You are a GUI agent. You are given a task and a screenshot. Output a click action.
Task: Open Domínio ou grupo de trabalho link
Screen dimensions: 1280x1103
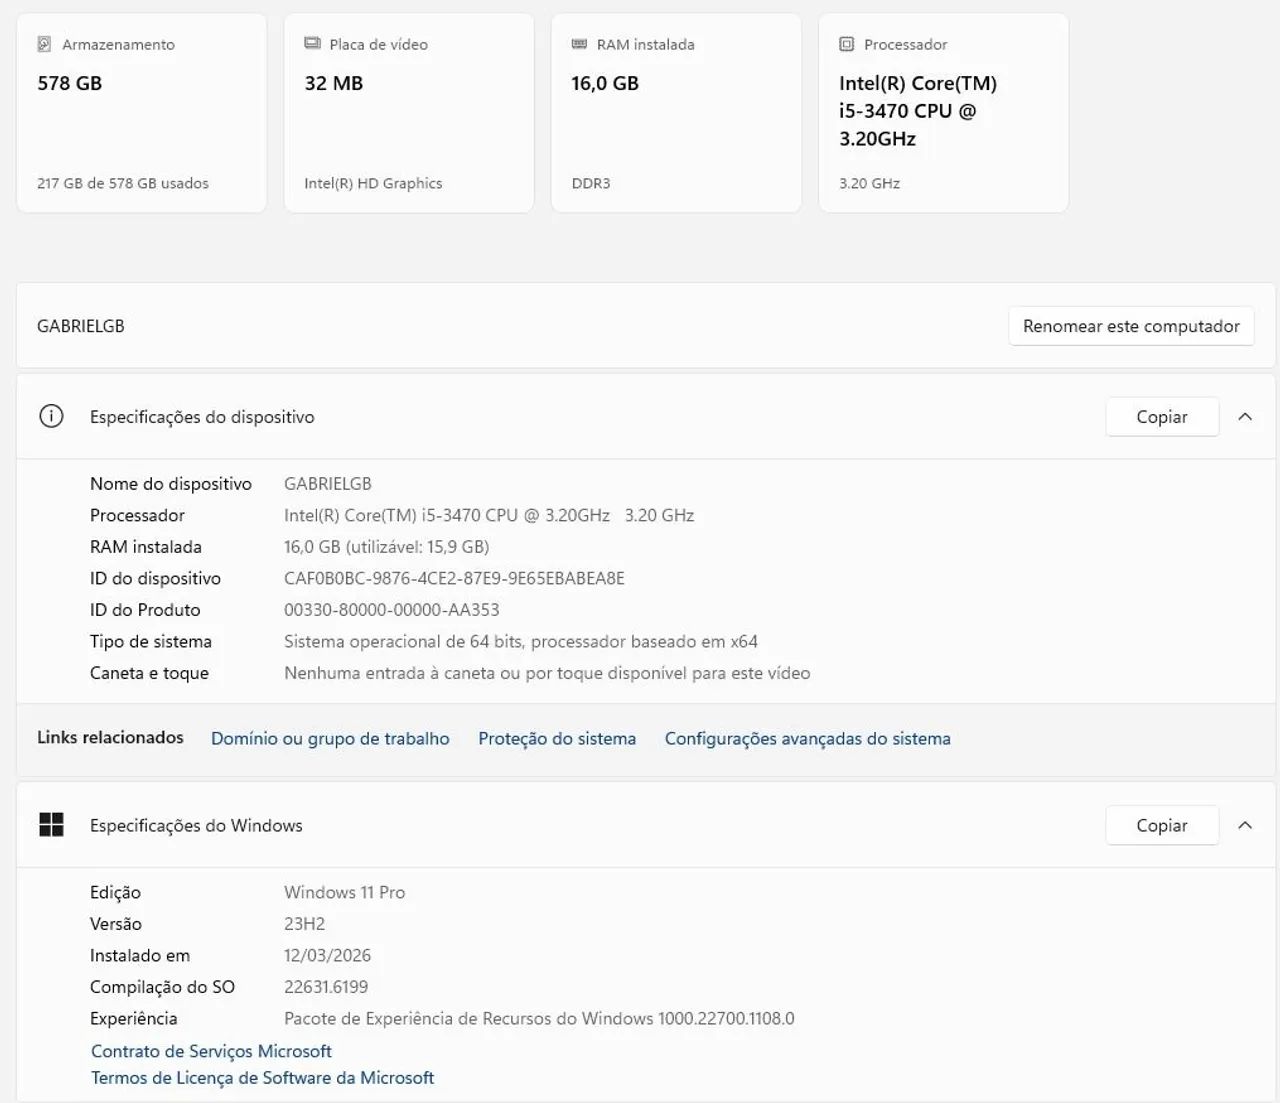pos(330,739)
